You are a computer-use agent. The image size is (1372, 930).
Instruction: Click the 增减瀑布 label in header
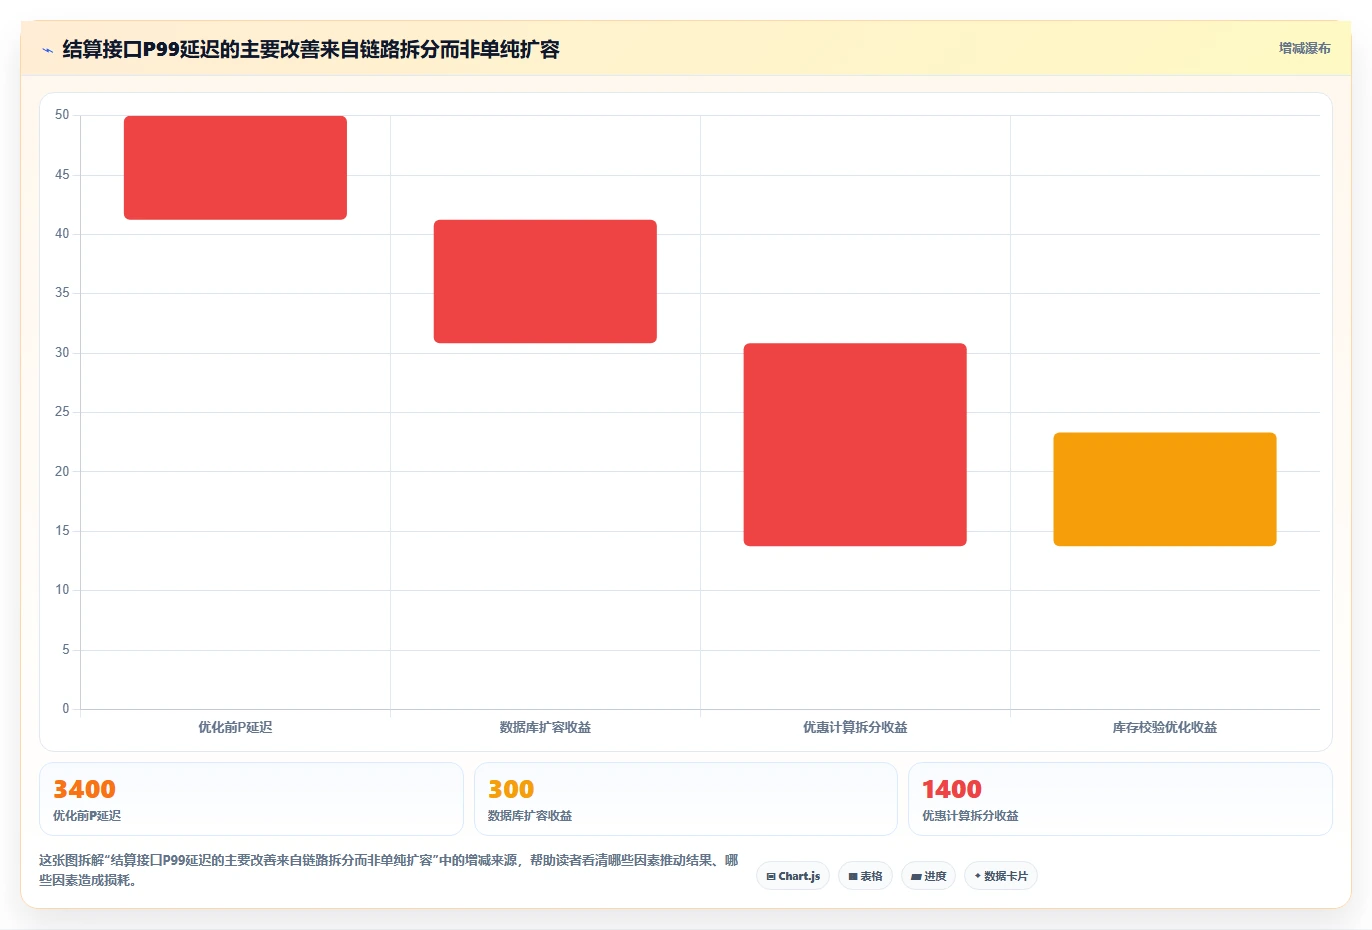1305,48
